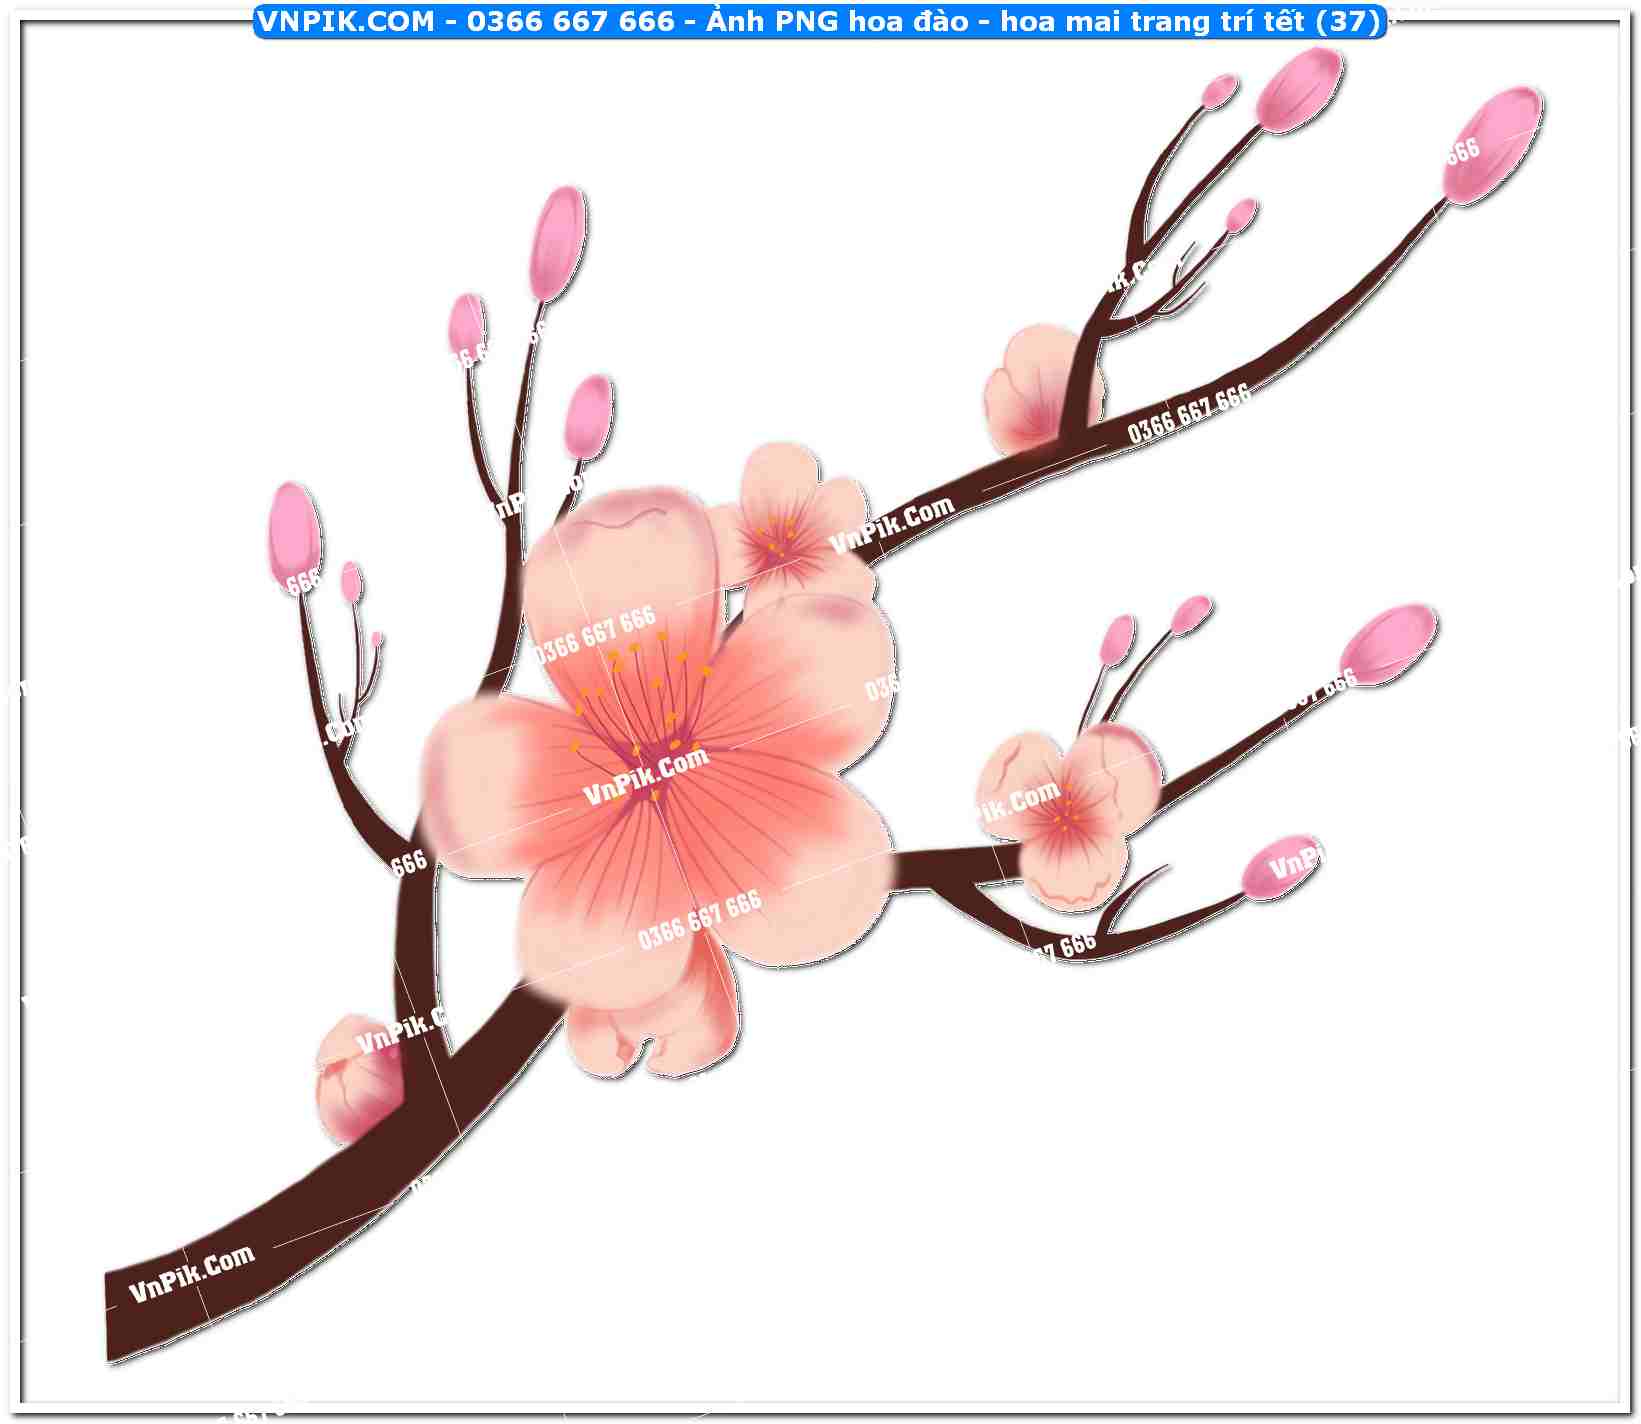Screen dimensions: 1641x1424
Task: Click 'VnPik.Com' watermark at the large flower's center
Action: click(646, 777)
